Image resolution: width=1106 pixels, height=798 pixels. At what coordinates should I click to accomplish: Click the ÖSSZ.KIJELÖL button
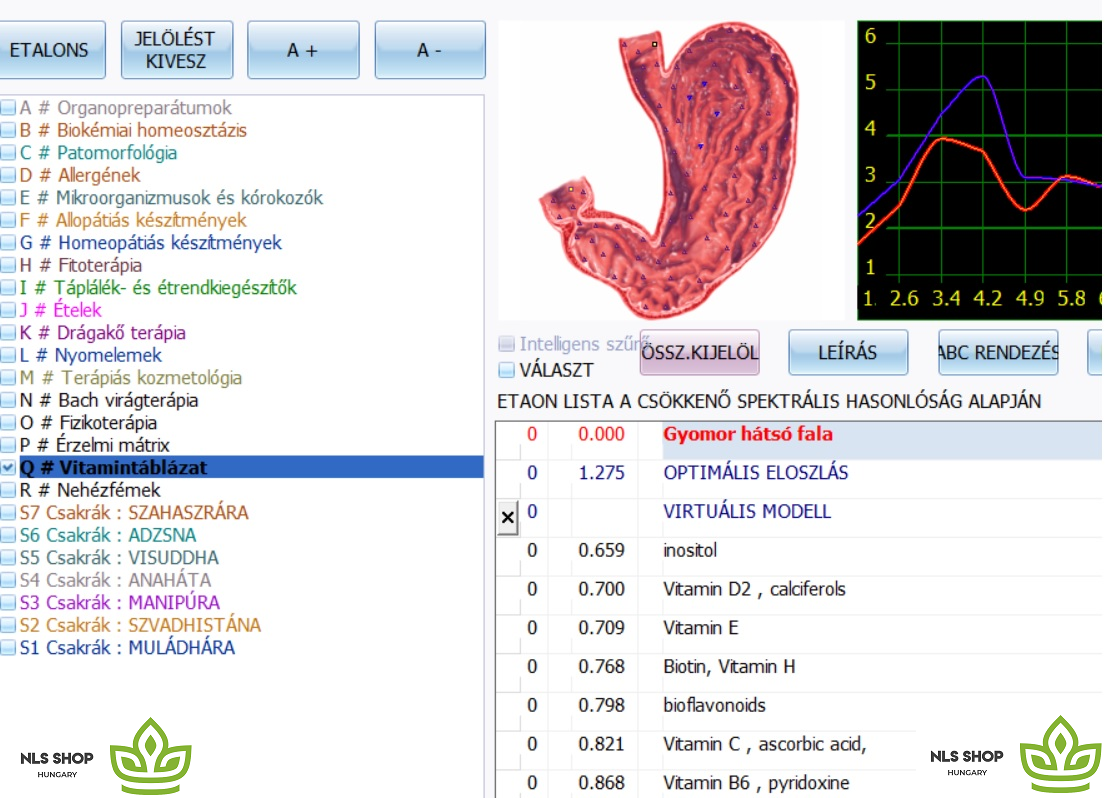tap(700, 352)
